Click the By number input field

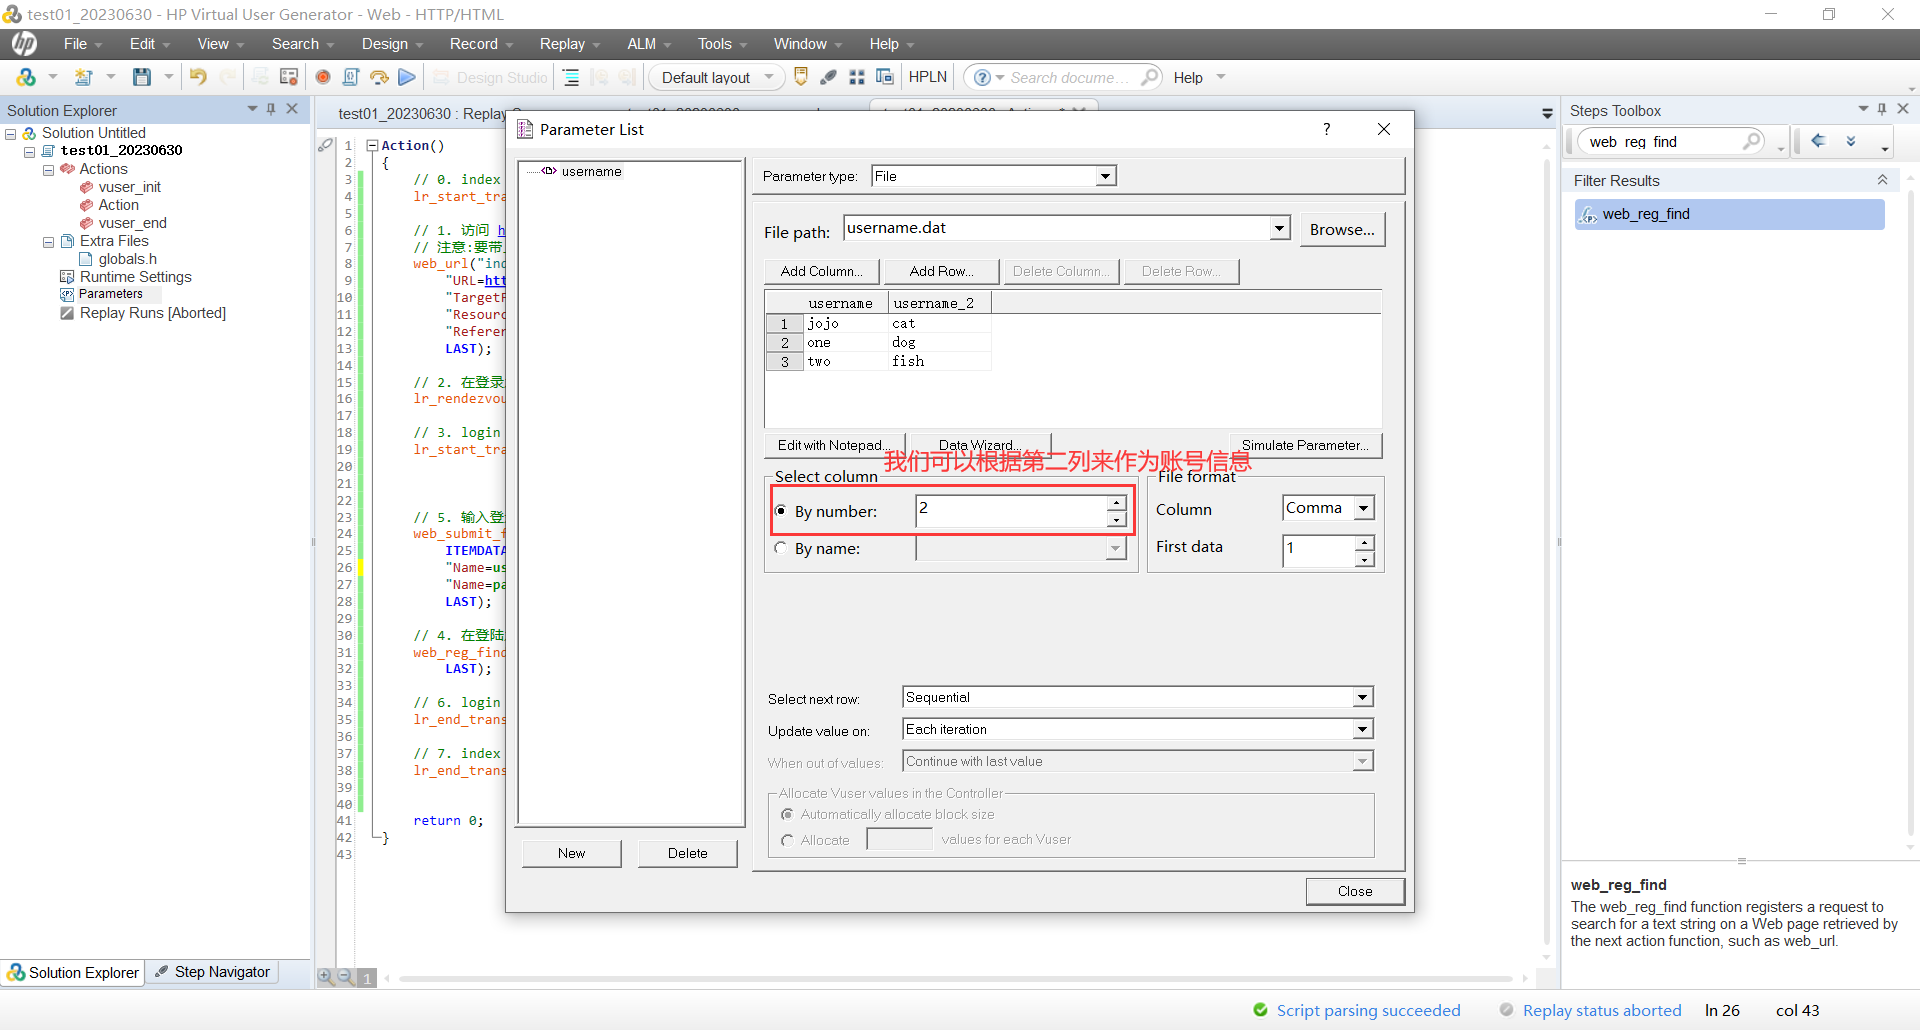point(1011,510)
